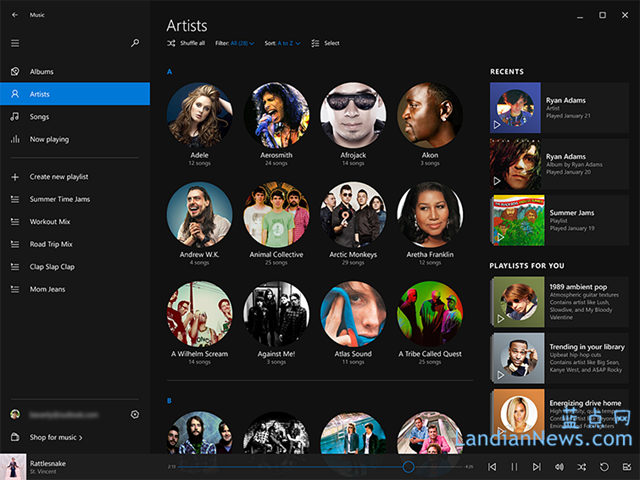Open the mini player view icon
The width and height of the screenshot is (640, 480).
[x=627, y=467]
